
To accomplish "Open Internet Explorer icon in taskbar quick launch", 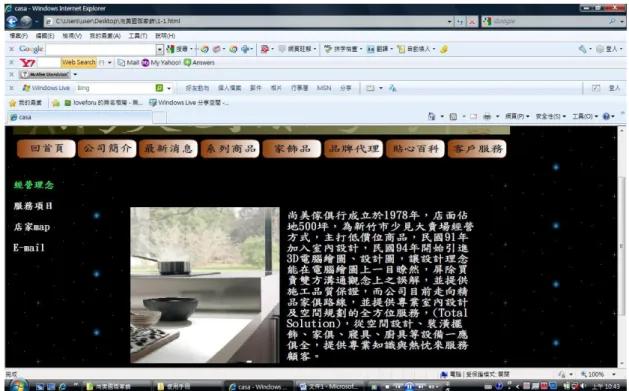I will coord(63,387).
